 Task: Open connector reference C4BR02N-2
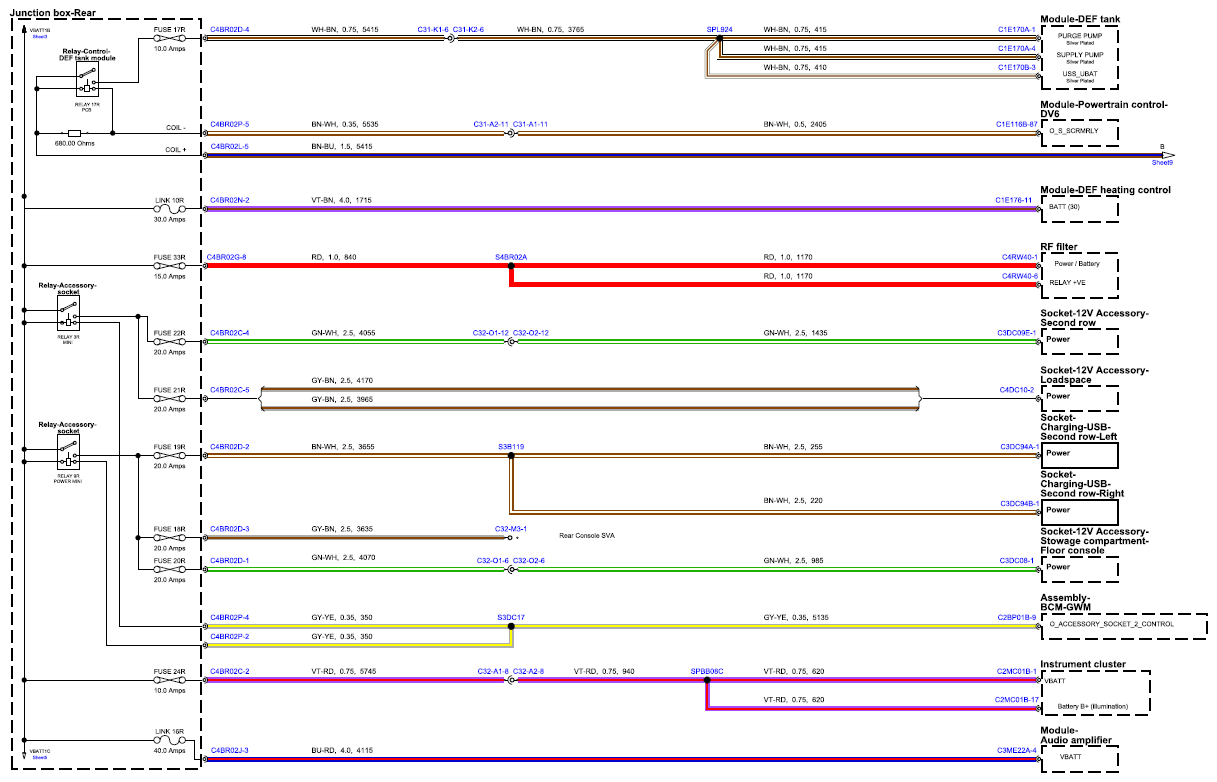click(230, 201)
